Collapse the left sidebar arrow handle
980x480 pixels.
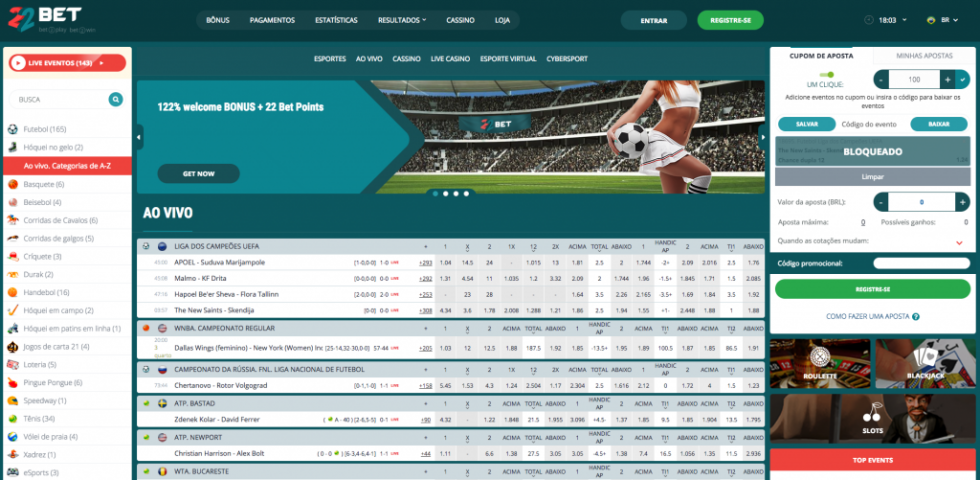pyautogui.click(x=140, y=137)
